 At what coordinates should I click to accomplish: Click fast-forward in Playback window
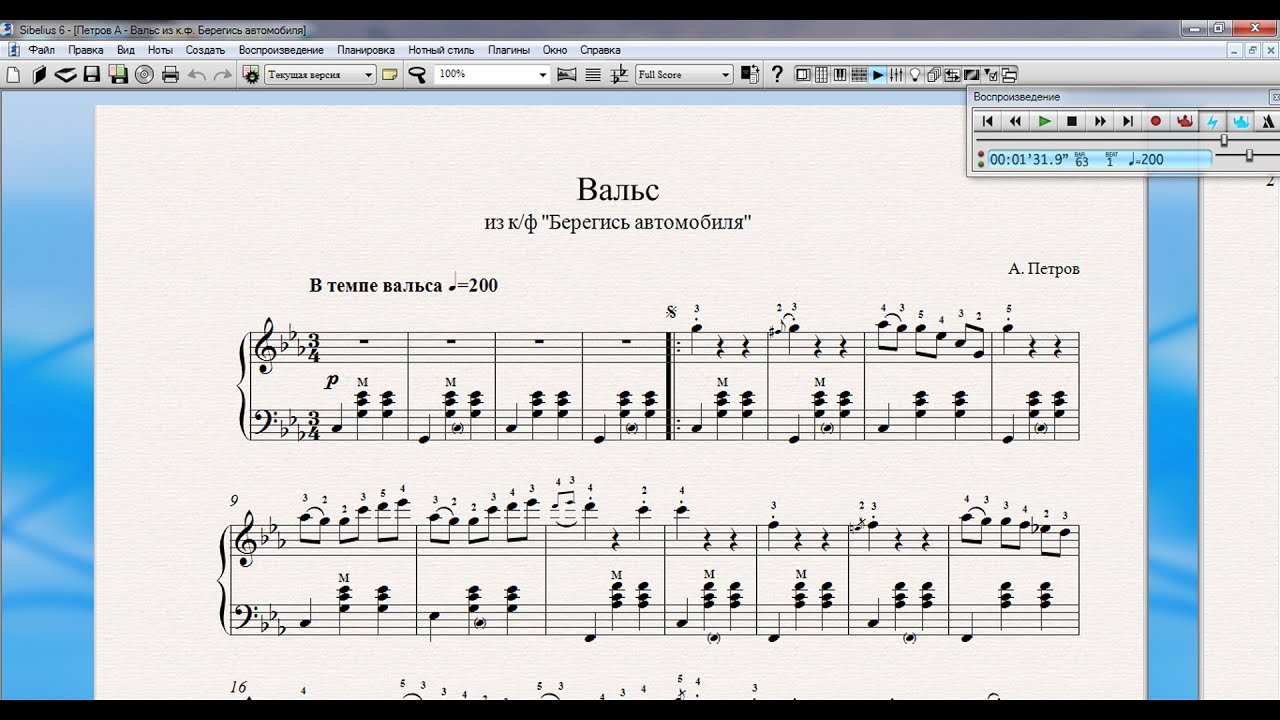pyautogui.click(x=1100, y=121)
